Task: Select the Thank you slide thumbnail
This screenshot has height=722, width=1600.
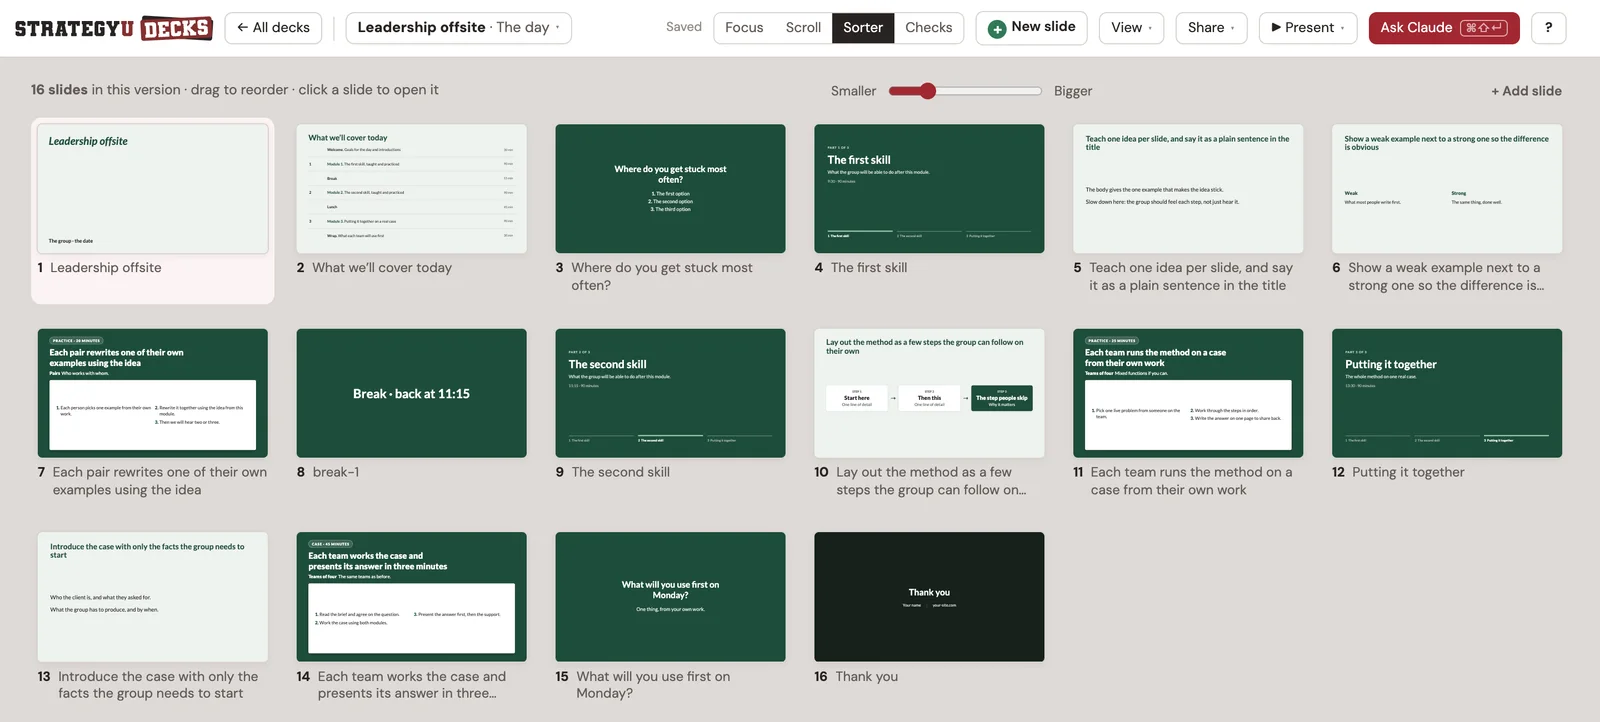Action: point(930,597)
